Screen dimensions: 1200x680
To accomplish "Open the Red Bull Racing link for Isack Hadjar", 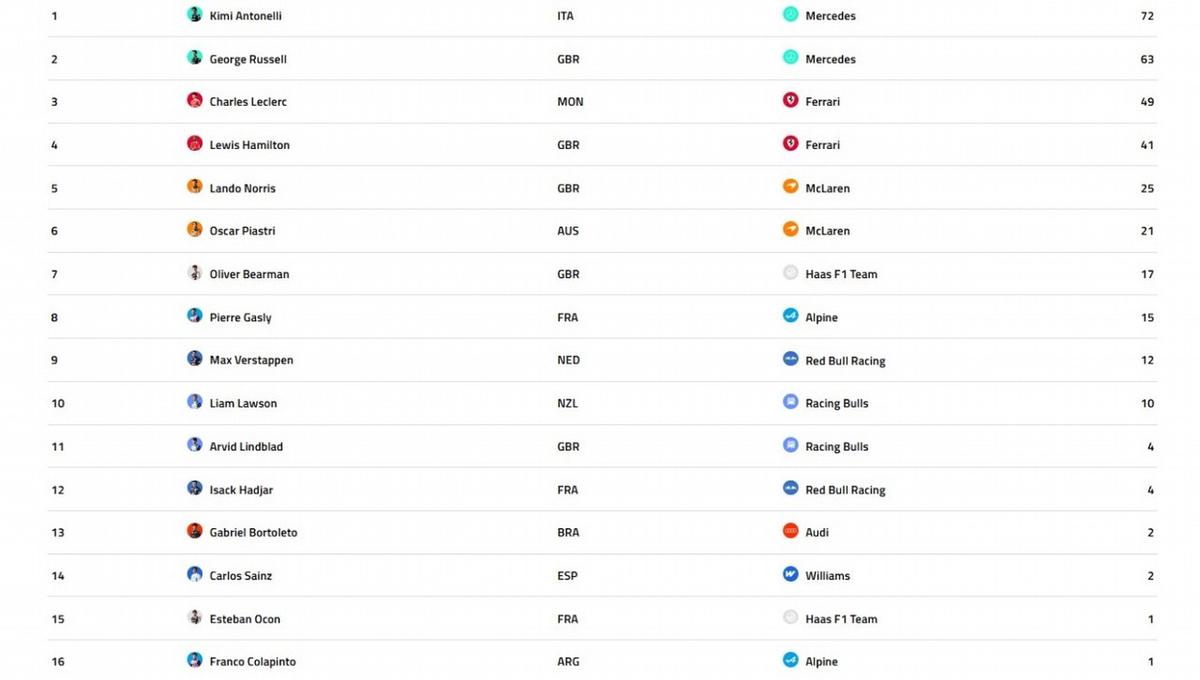I will click(845, 490).
